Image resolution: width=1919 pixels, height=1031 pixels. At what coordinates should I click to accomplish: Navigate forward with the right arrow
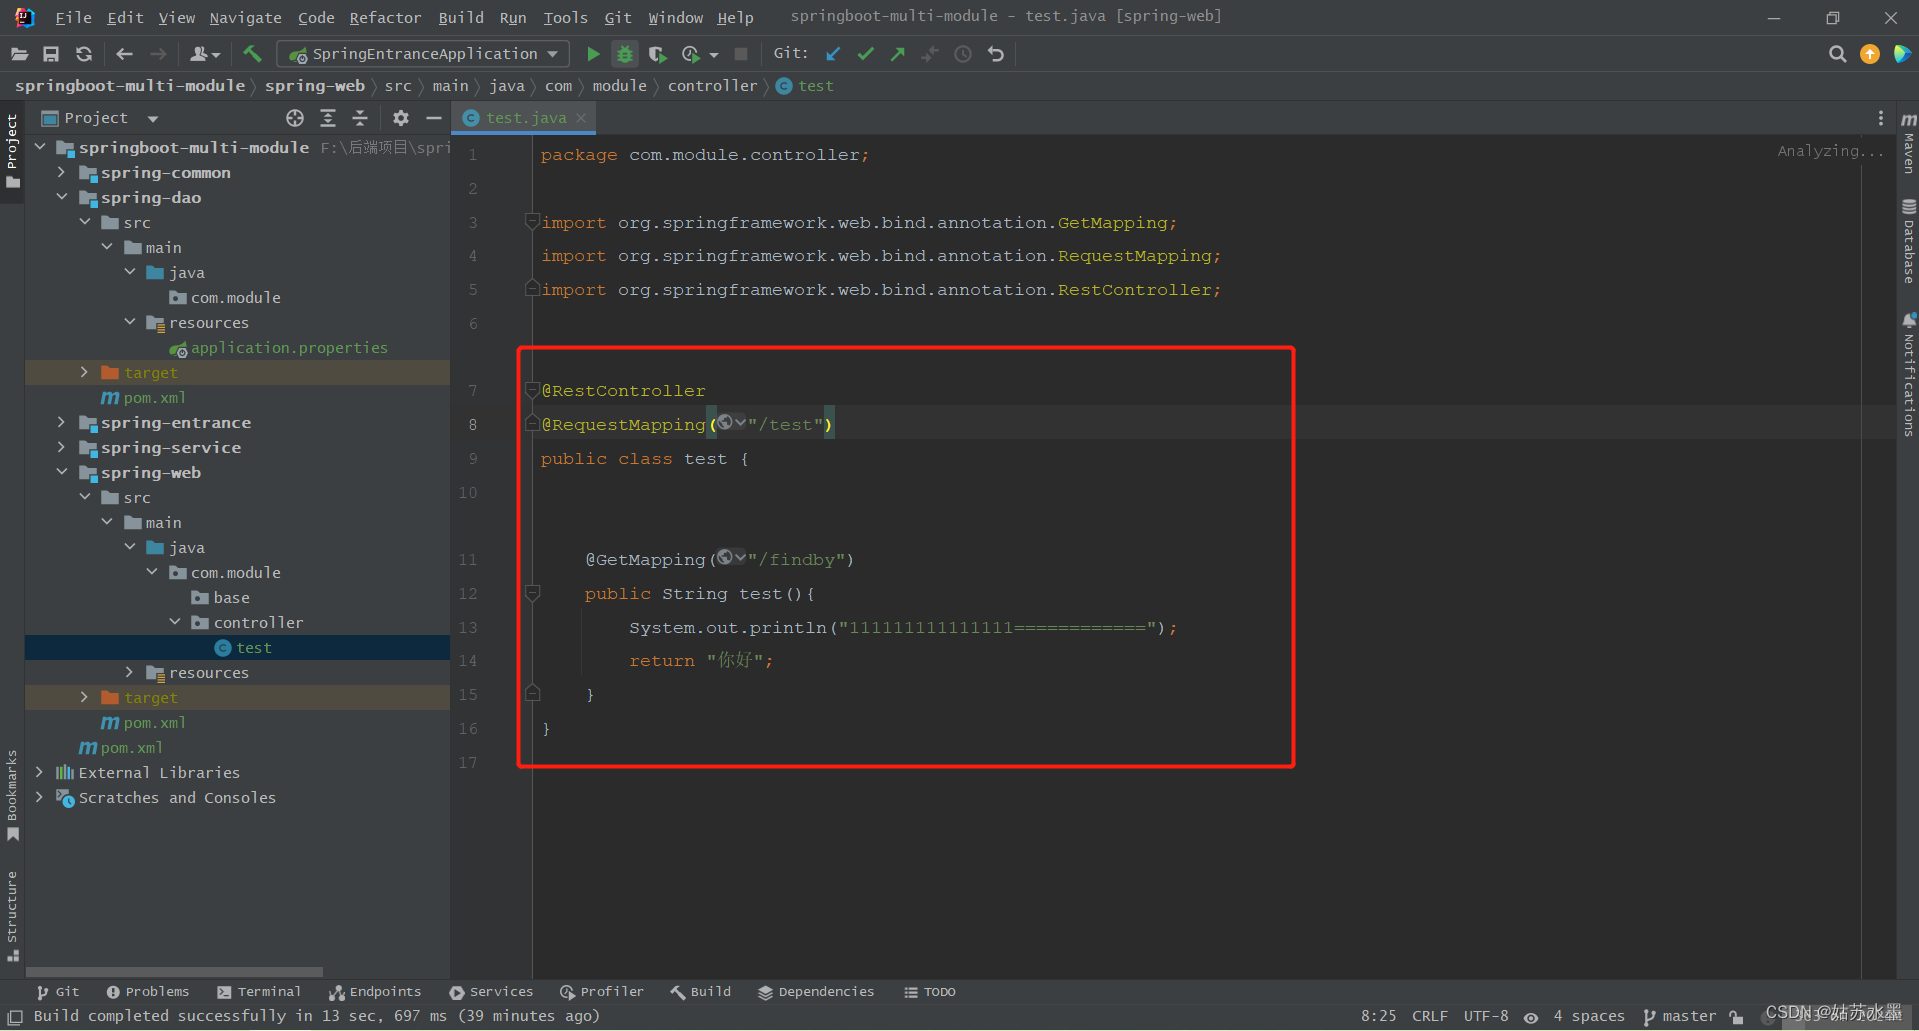click(158, 54)
